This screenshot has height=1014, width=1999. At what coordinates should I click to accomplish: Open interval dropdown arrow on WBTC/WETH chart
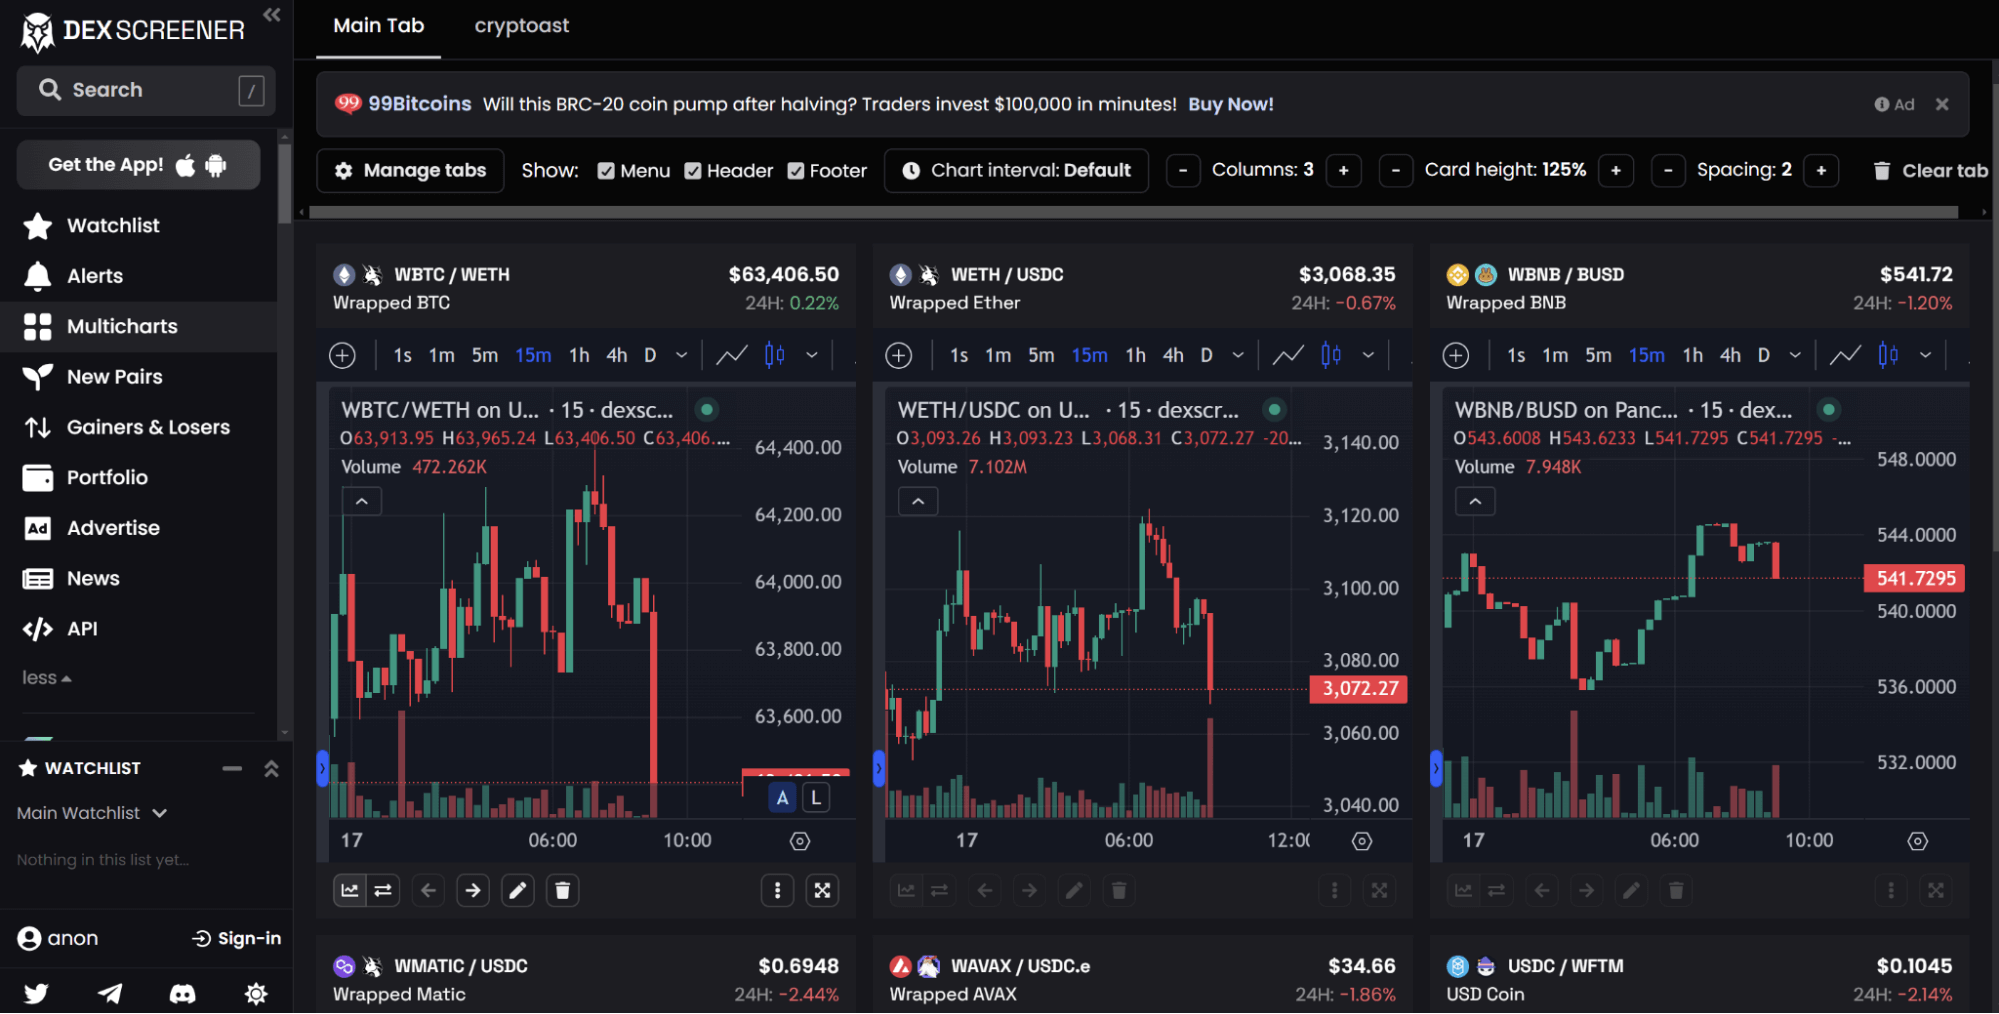[x=681, y=355]
